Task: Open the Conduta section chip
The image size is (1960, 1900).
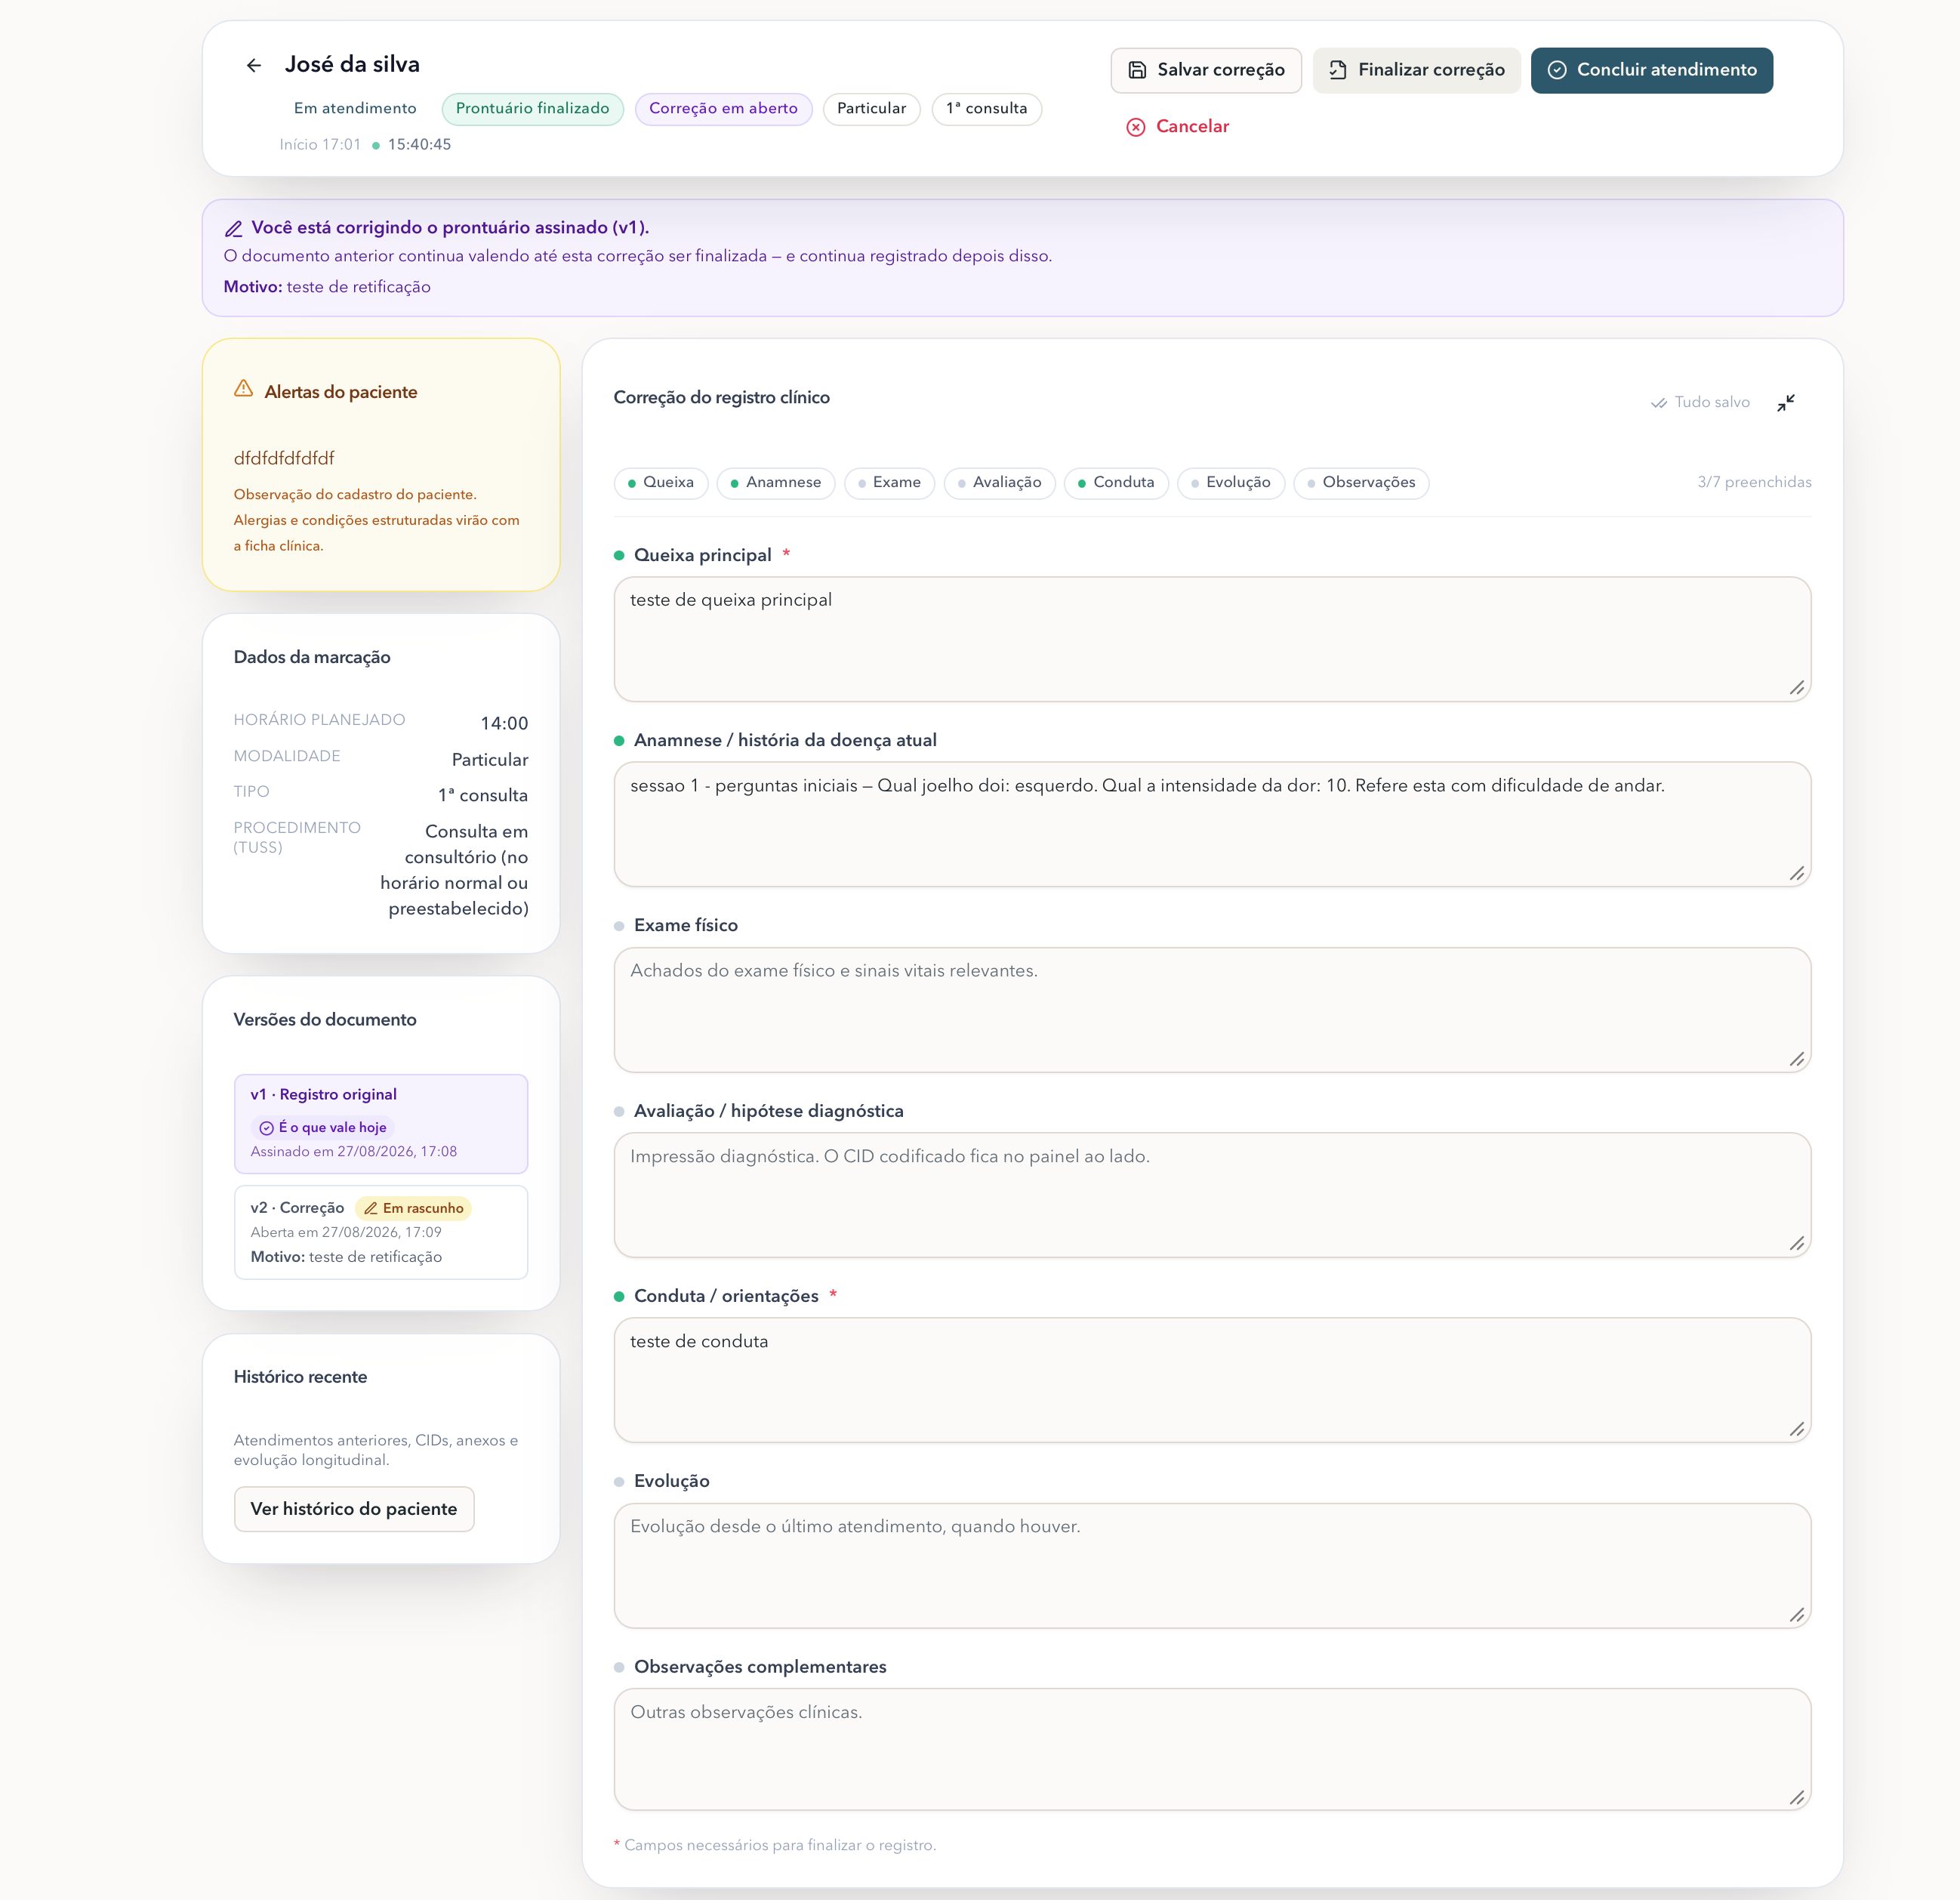Action: 1117,483
